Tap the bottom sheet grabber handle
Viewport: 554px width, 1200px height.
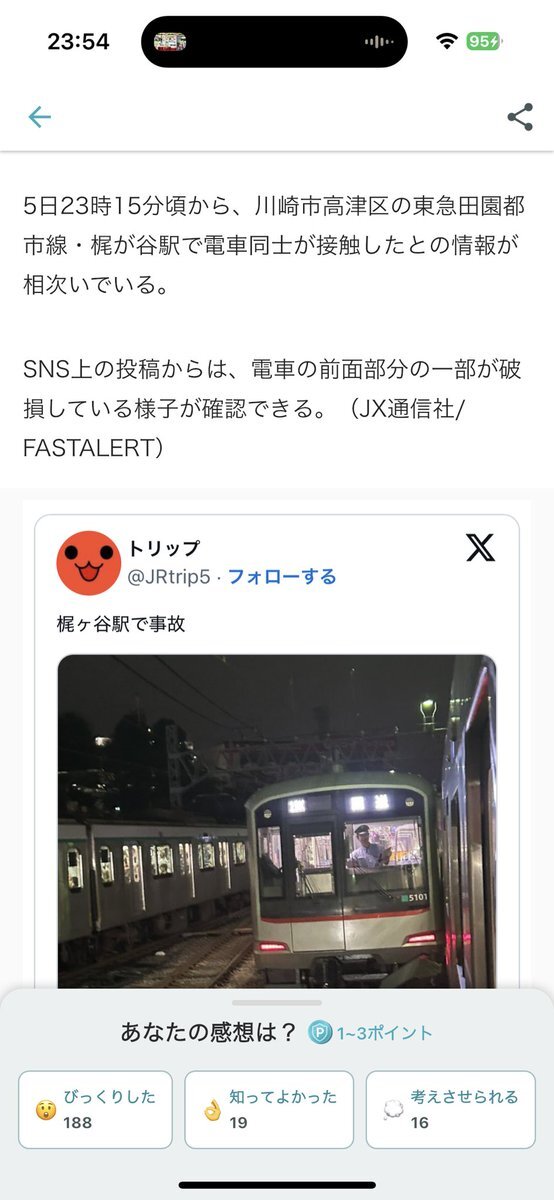click(277, 1002)
